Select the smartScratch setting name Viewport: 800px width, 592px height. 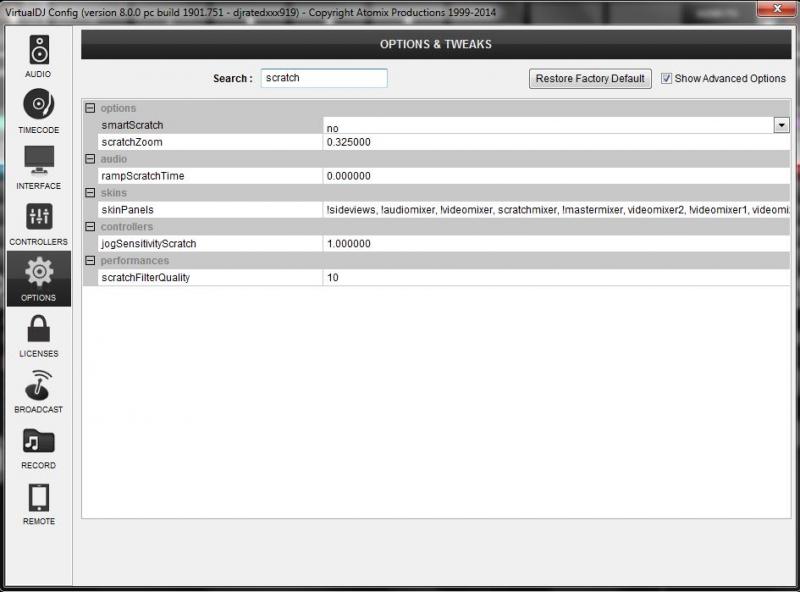[x=132, y=125]
